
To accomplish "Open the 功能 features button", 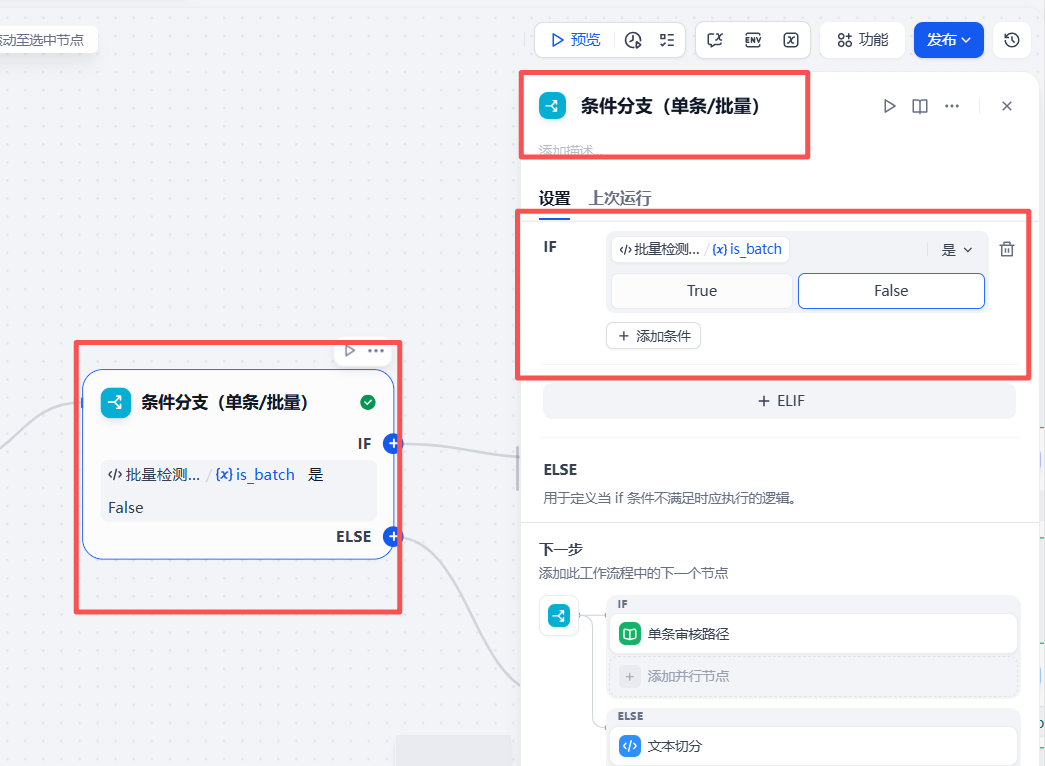I will [x=862, y=40].
